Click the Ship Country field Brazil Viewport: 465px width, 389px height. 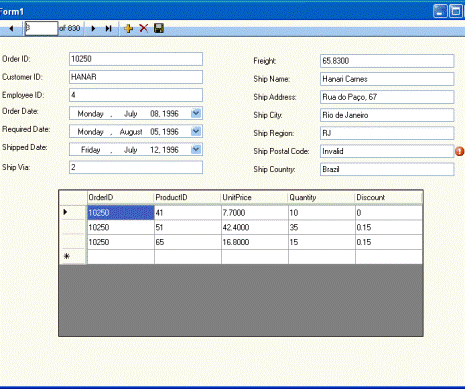point(387,169)
